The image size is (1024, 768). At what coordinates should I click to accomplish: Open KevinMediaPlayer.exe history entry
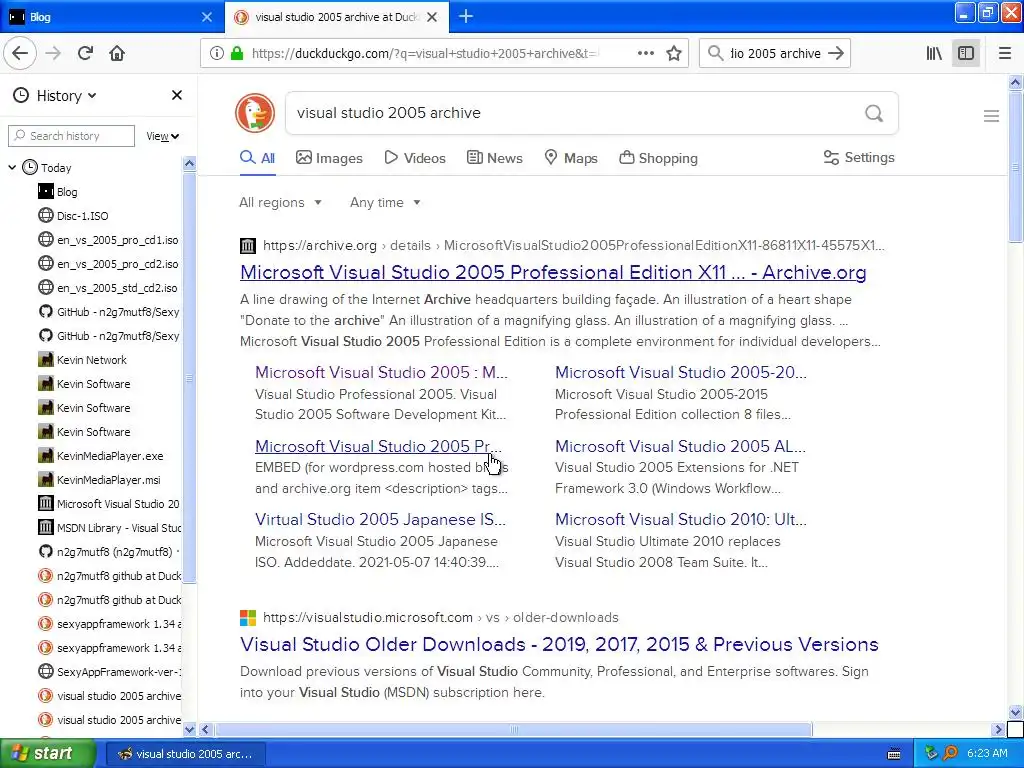click(x=101, y=456)
